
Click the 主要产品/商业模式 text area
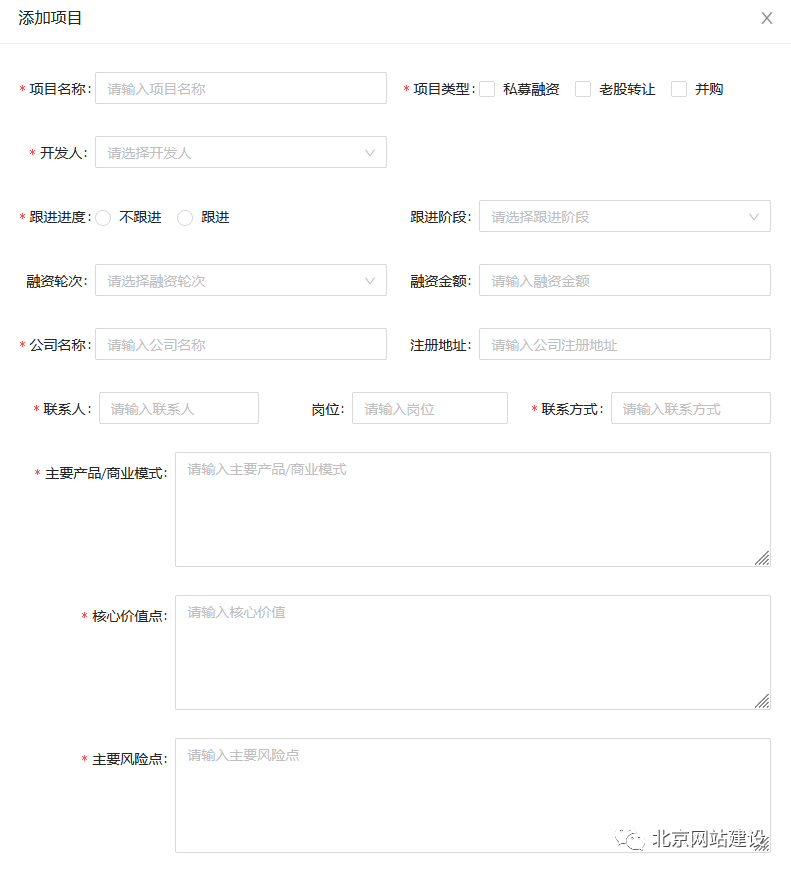coord(472,510)
